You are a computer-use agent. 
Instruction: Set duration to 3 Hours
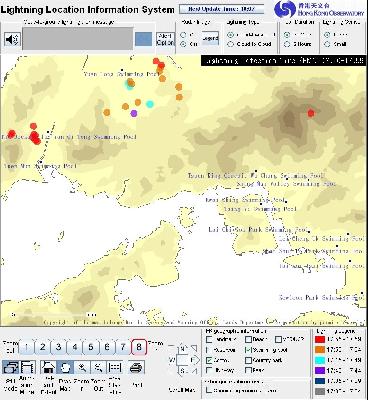point(287,44)
